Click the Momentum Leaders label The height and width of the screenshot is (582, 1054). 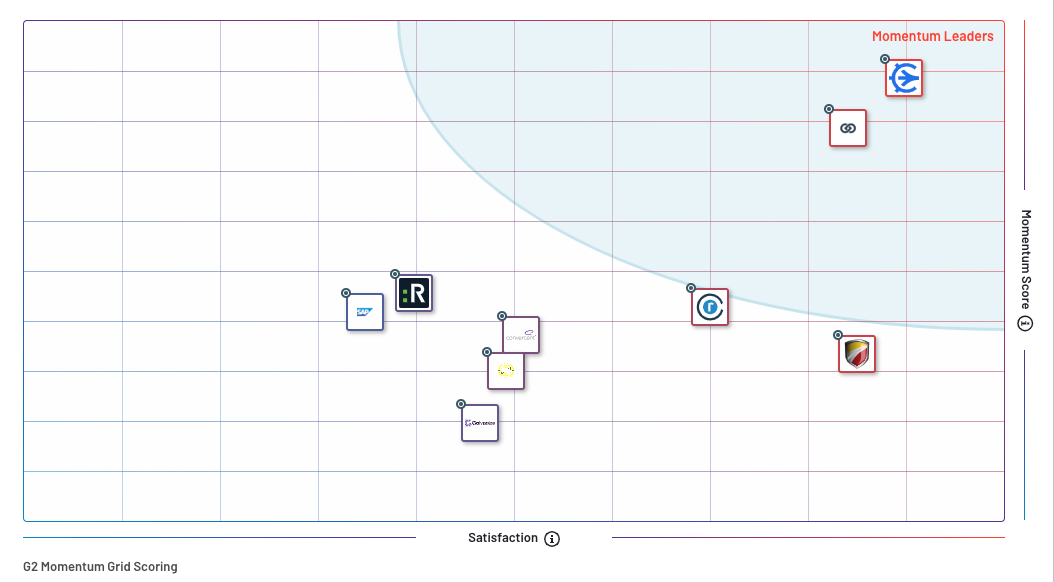[932, 36]
